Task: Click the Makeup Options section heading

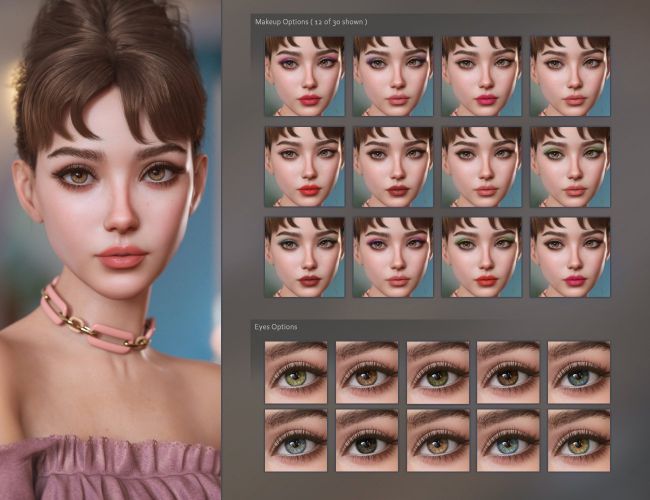Action: (x=316, y=21)
